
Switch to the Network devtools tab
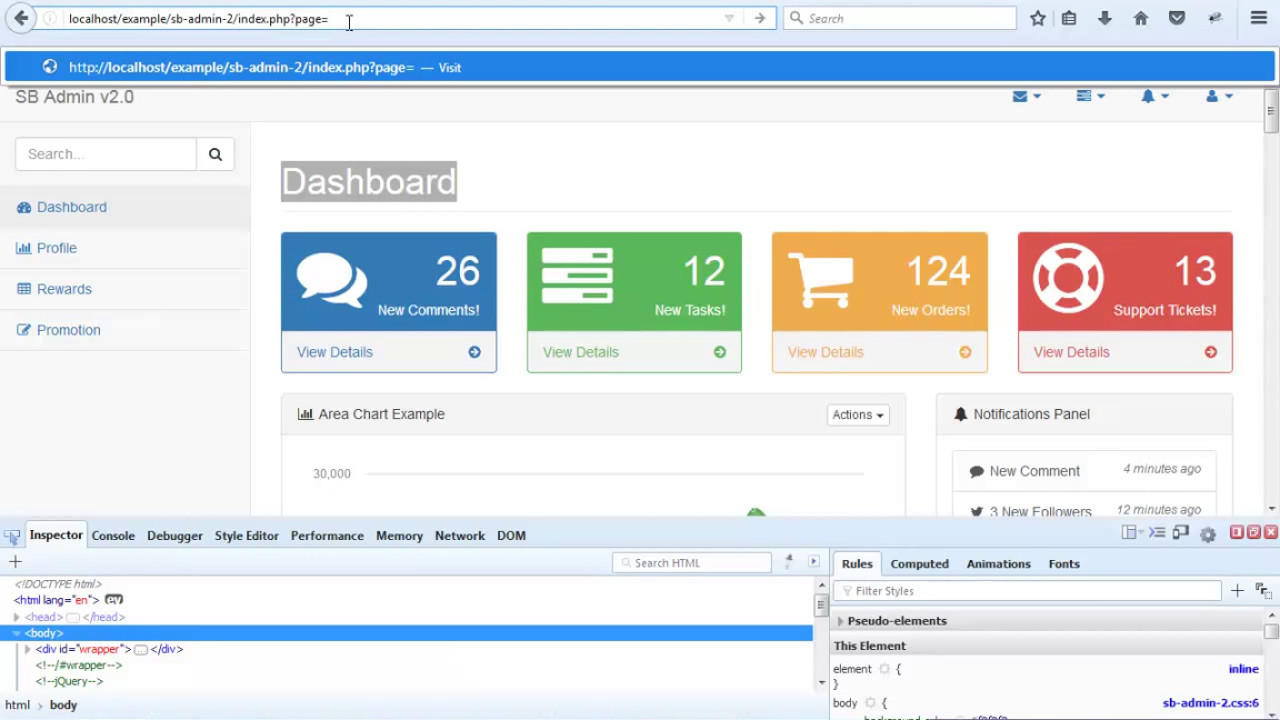[x=460, y=536]
